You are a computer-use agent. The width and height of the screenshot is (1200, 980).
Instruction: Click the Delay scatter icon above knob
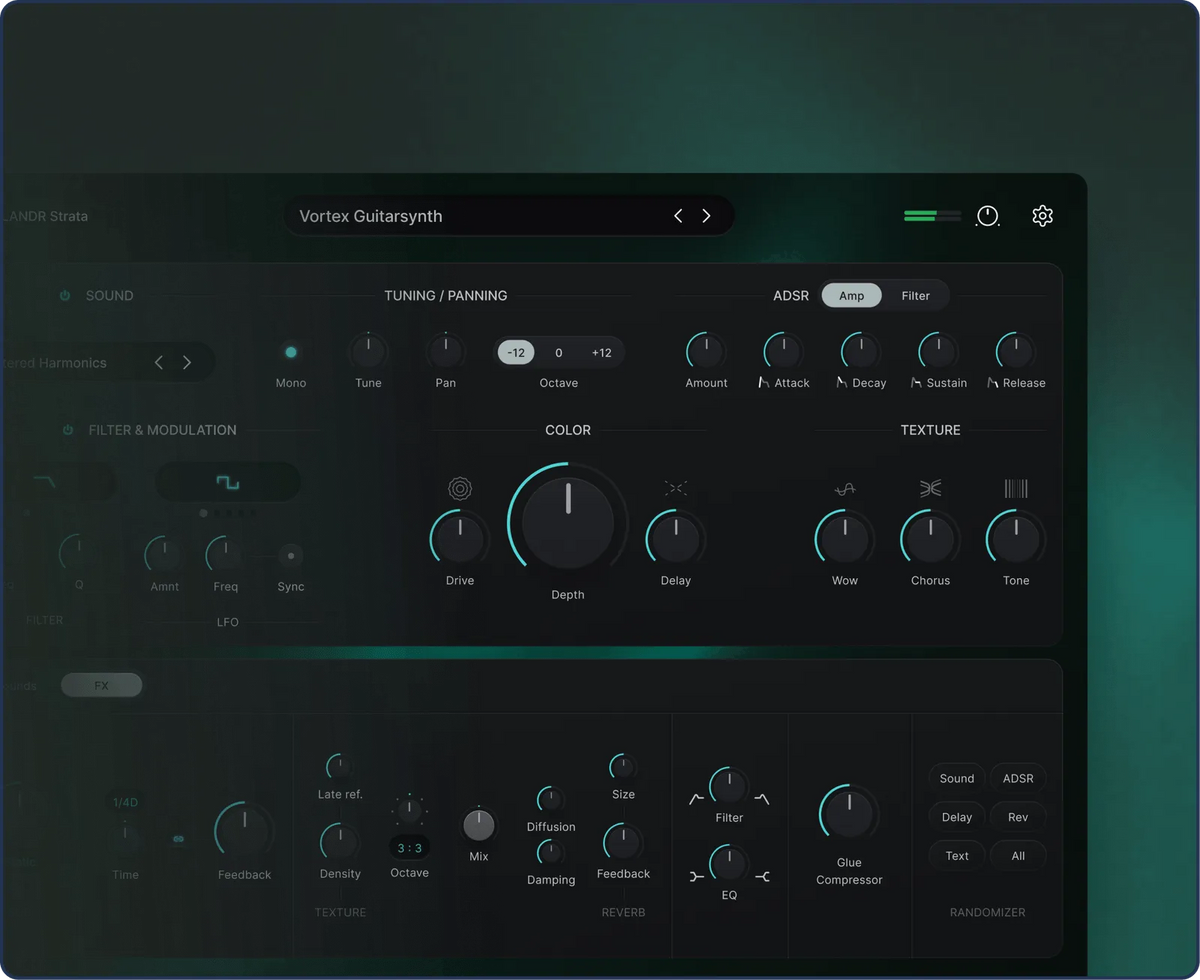coord(676,488)
